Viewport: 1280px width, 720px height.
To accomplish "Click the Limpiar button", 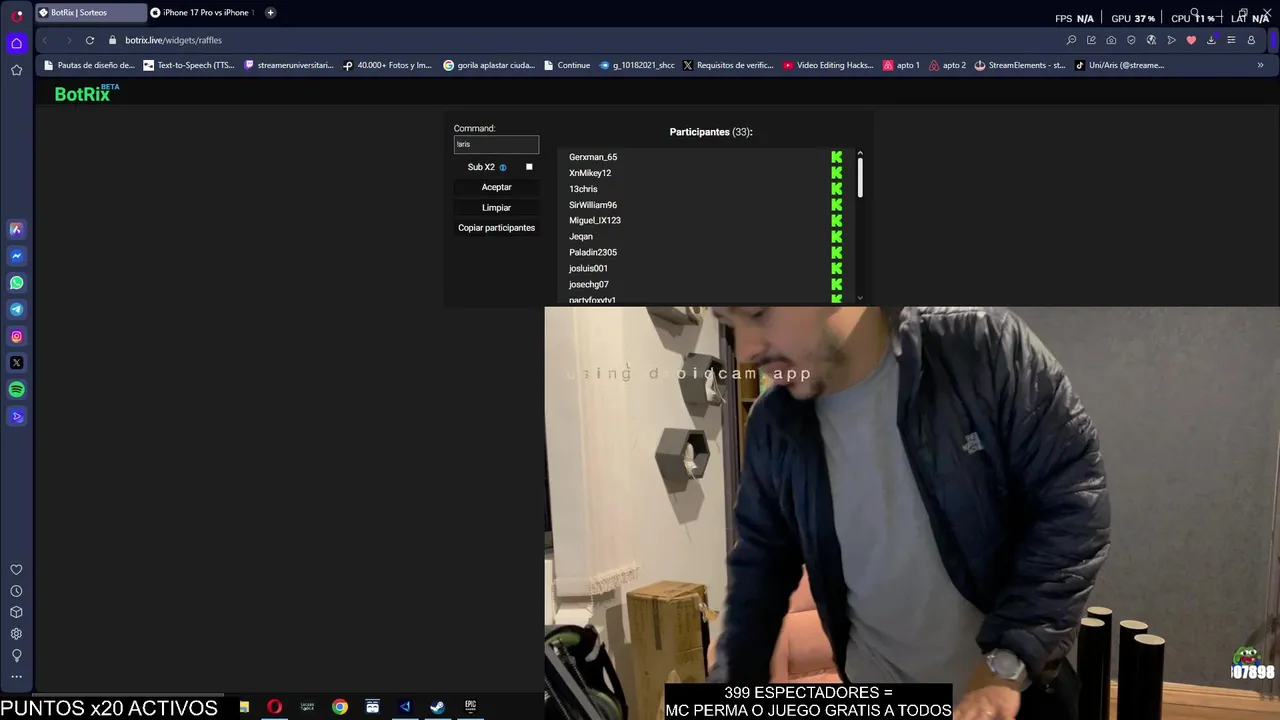I will (496, 208).
